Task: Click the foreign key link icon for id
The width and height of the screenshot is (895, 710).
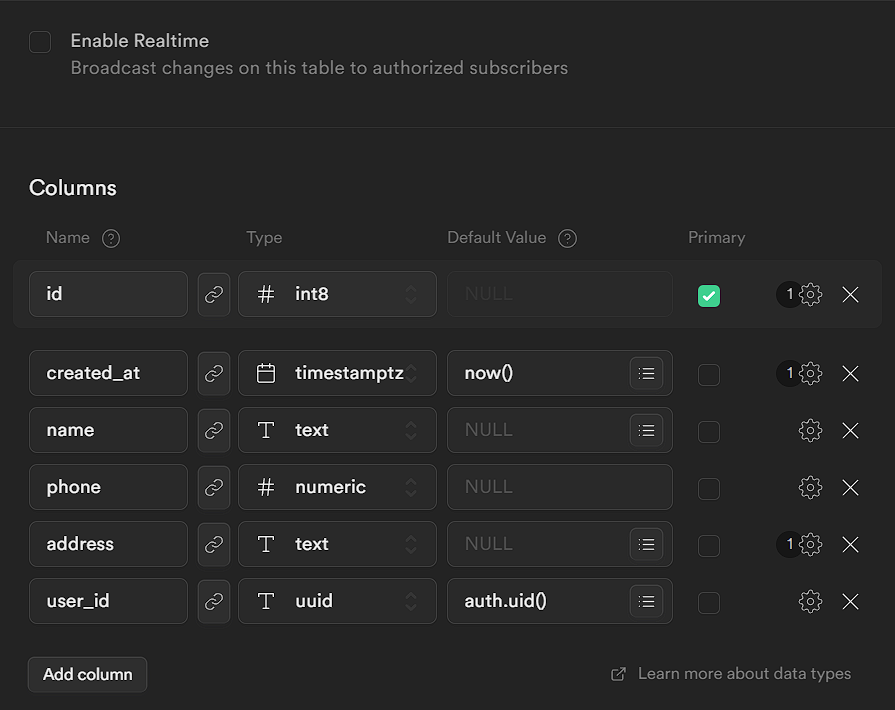Action: click(214, 294)
